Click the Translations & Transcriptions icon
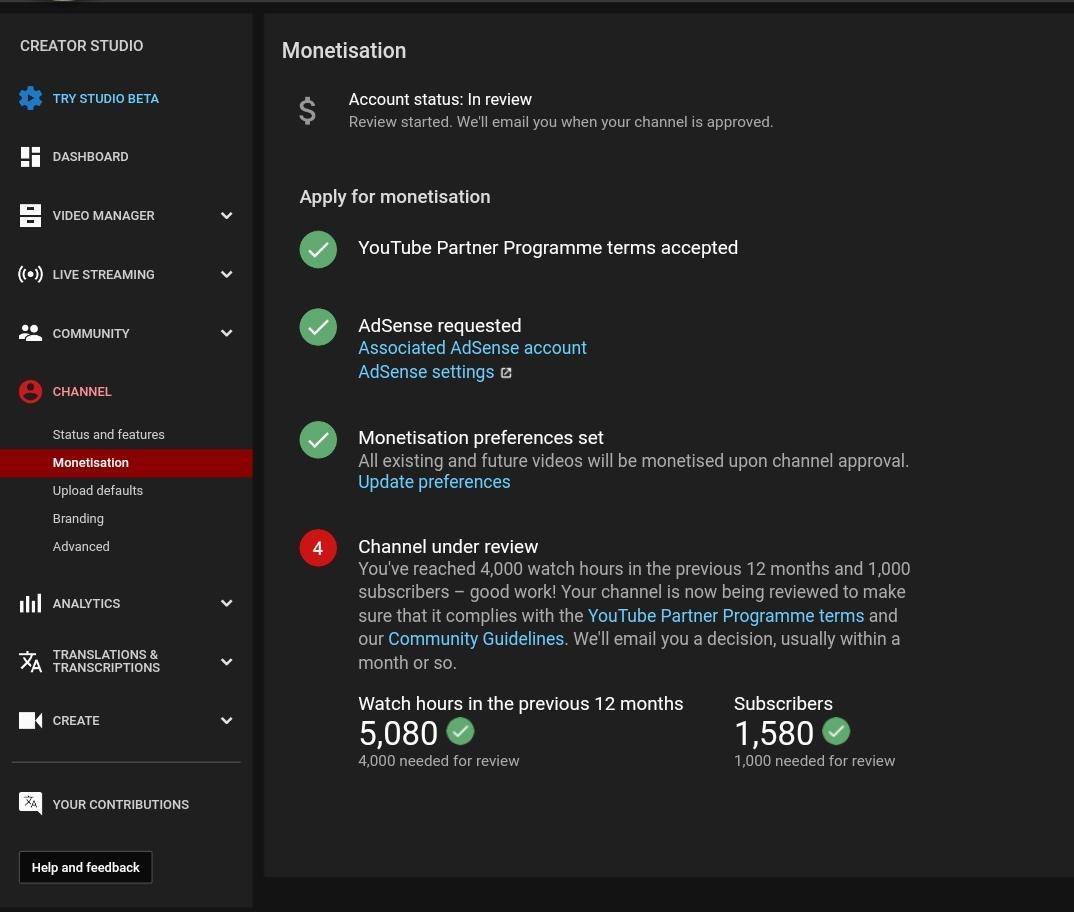The width and height of the screenshot is (1074, 912). coord(30,661)
